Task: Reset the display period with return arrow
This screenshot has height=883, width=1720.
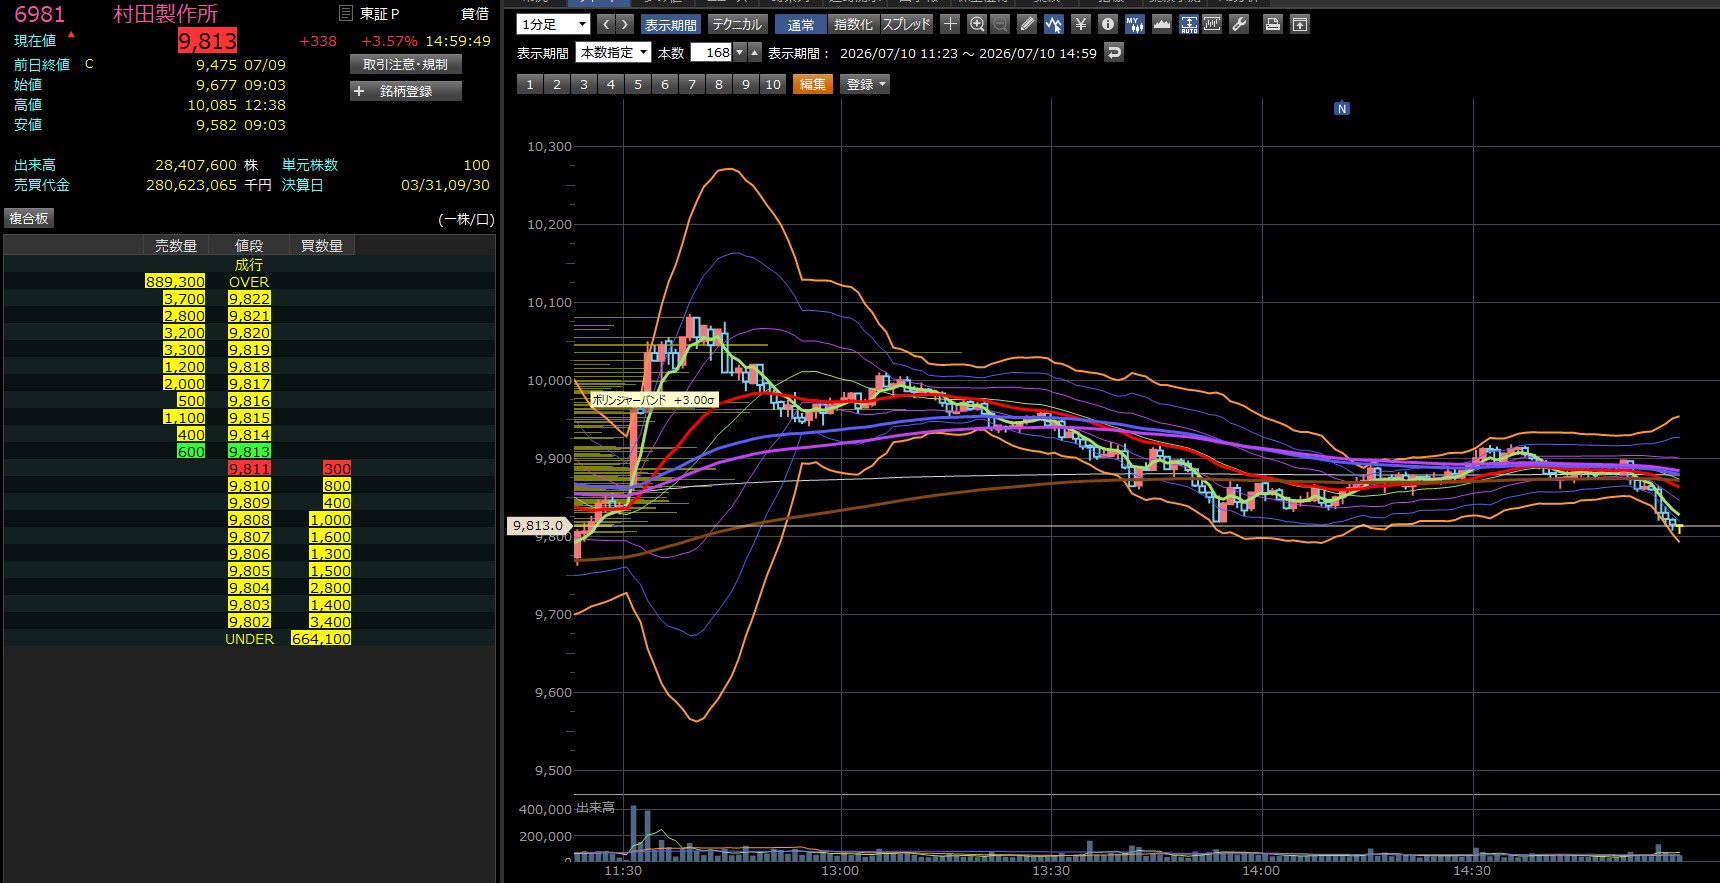Action: pyautogui.click(x=1114, y=53)
